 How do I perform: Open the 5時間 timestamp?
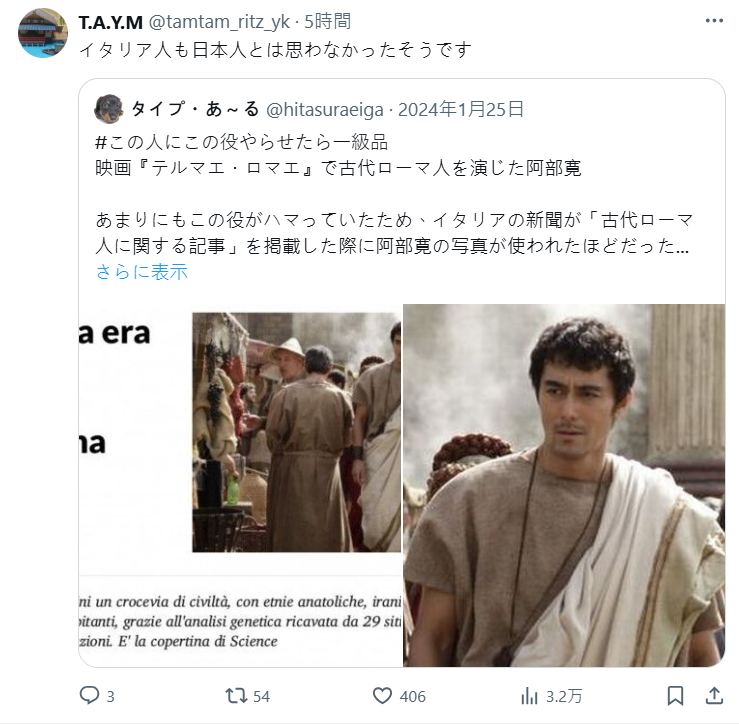328,22
